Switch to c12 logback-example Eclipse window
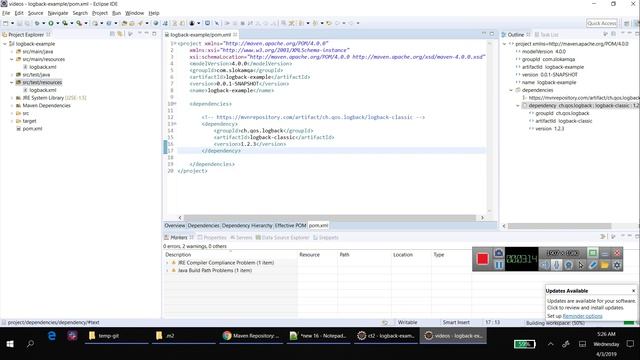640x360 pixels. click(x=385, y=336)
